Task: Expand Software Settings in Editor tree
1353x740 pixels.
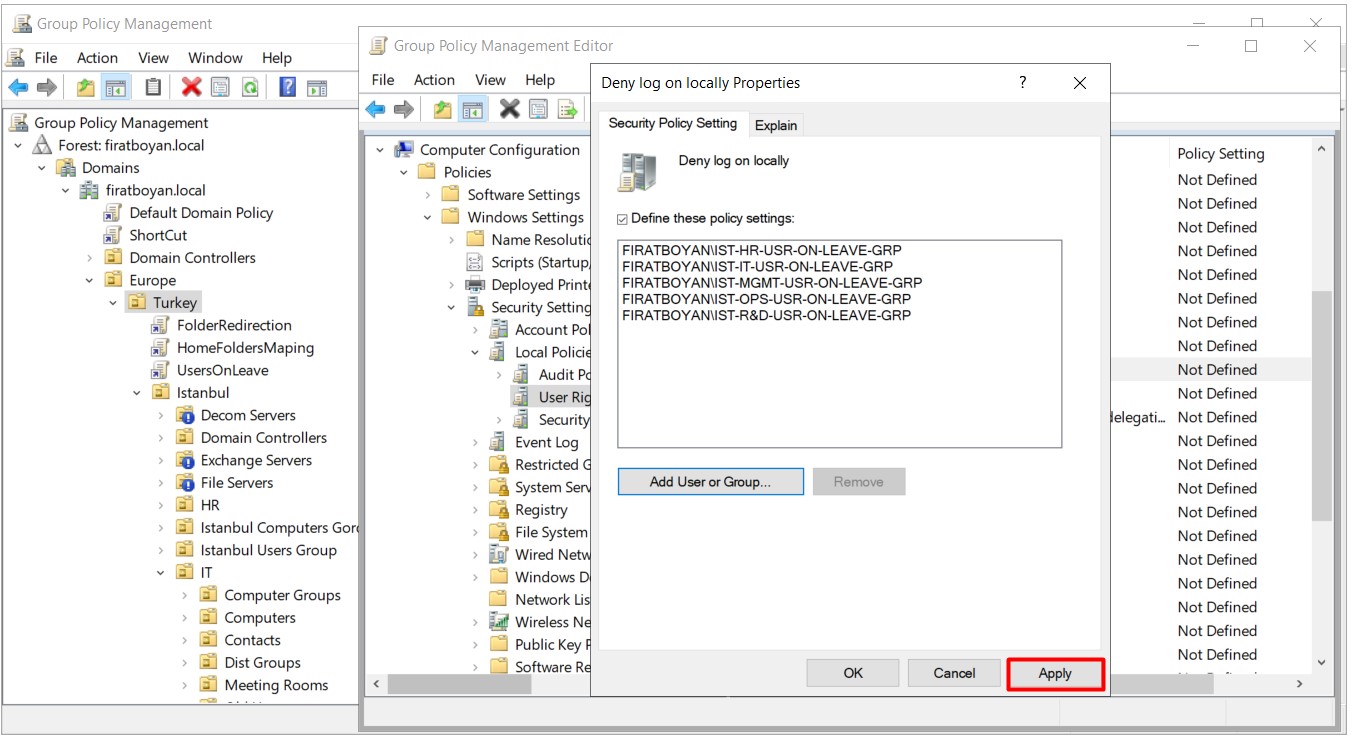Action: pos(428,195)
